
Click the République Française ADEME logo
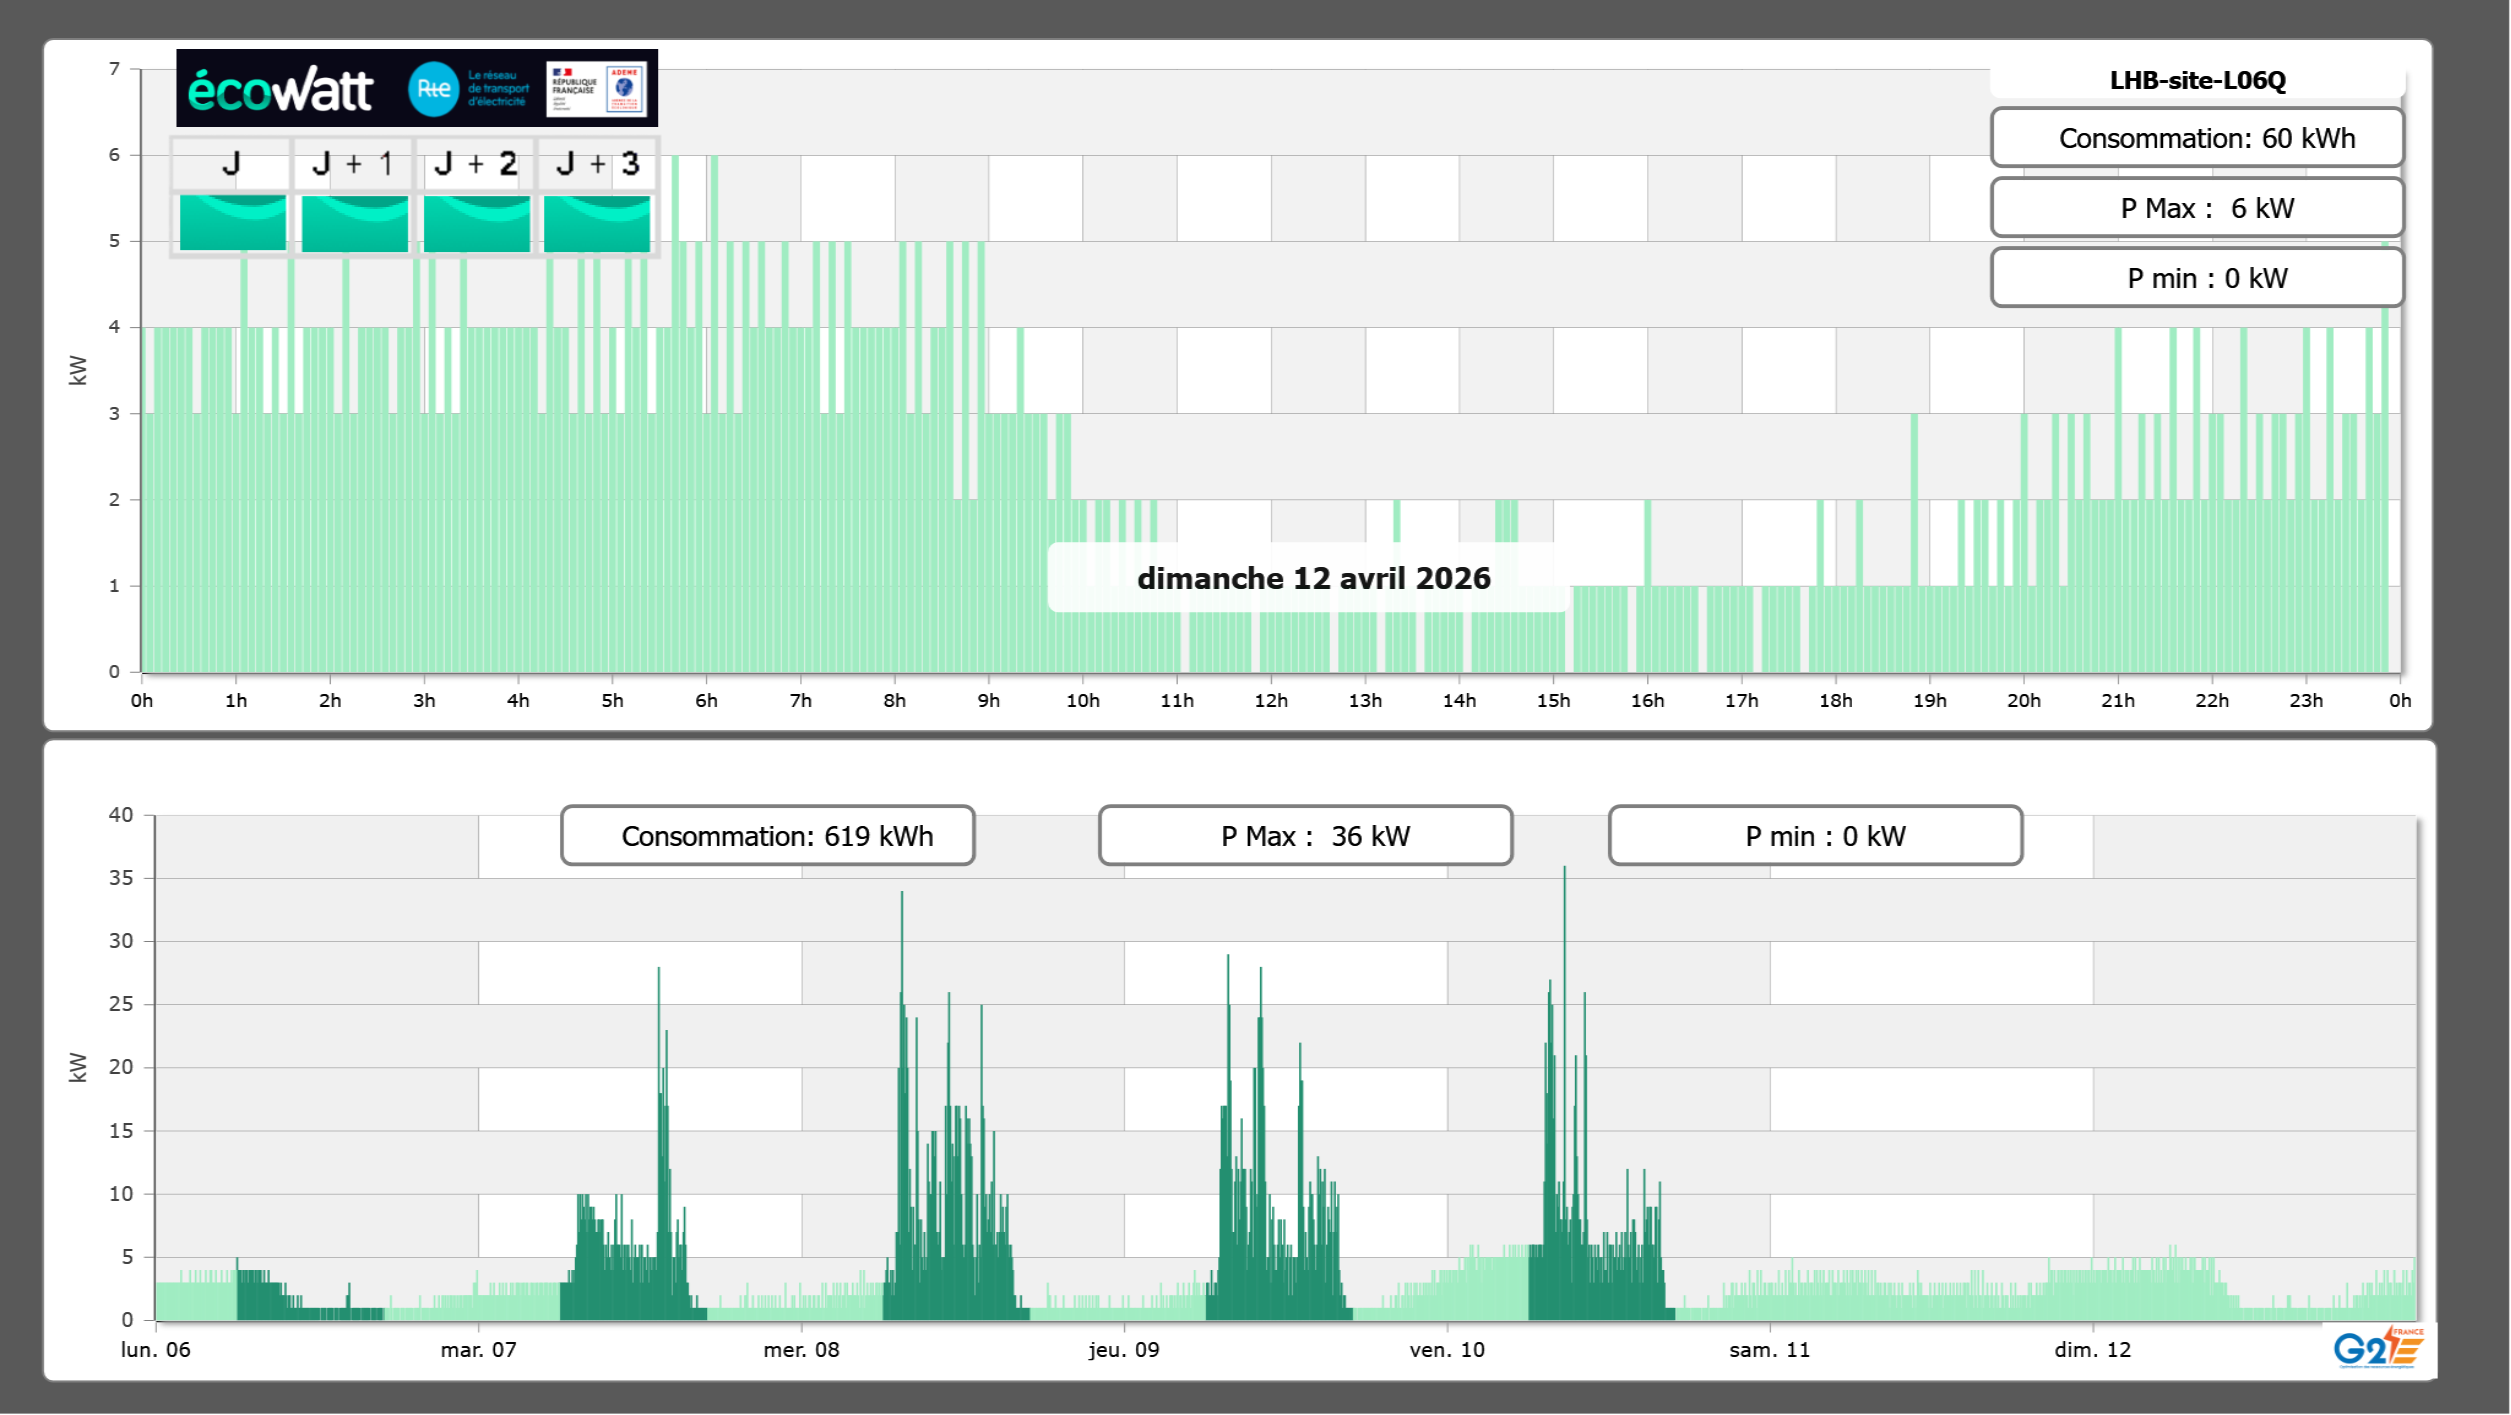coord(596,89)
